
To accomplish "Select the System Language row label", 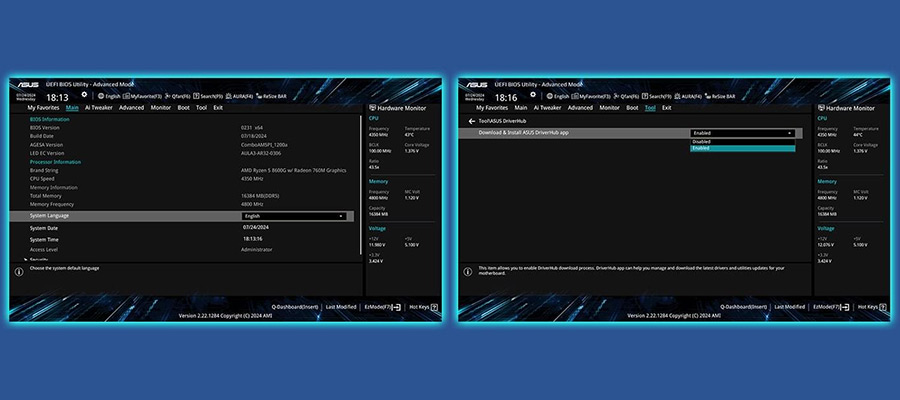I will 49,216.
